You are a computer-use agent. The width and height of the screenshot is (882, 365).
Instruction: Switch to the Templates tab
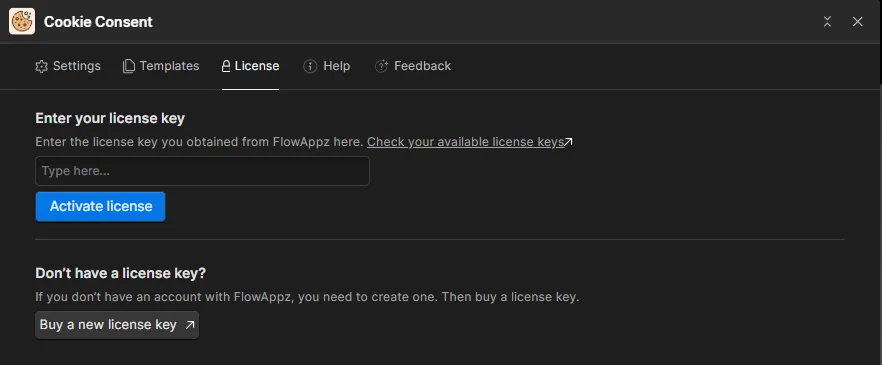tap(161, 66)
